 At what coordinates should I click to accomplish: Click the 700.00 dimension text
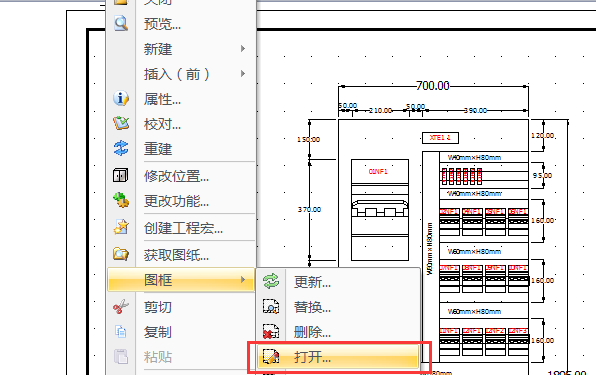[x=433, y=85]
